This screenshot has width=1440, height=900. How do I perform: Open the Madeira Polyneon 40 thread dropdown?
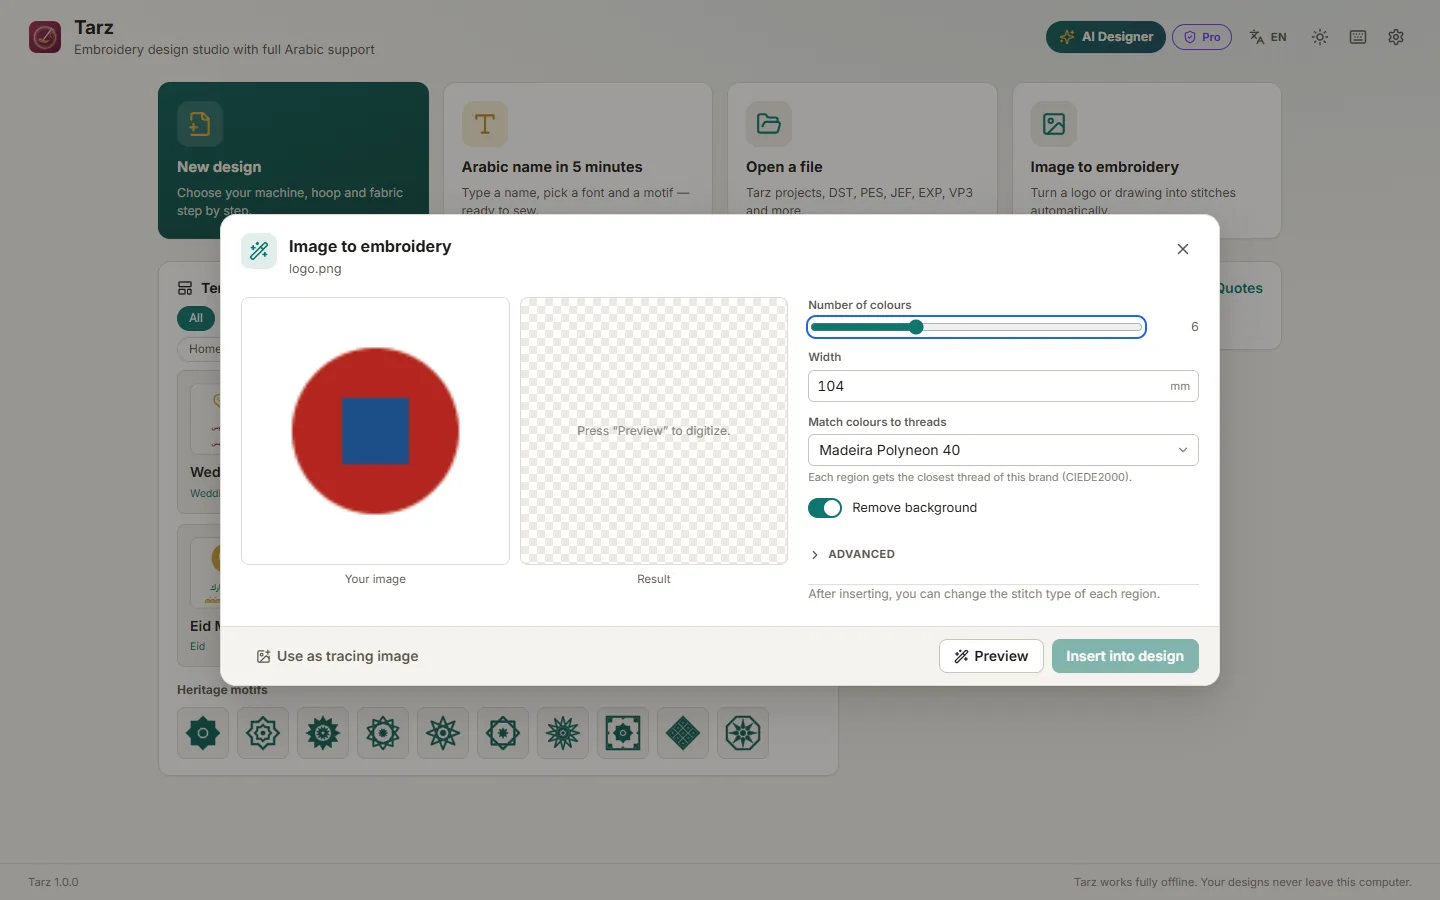coord(1003,450)
